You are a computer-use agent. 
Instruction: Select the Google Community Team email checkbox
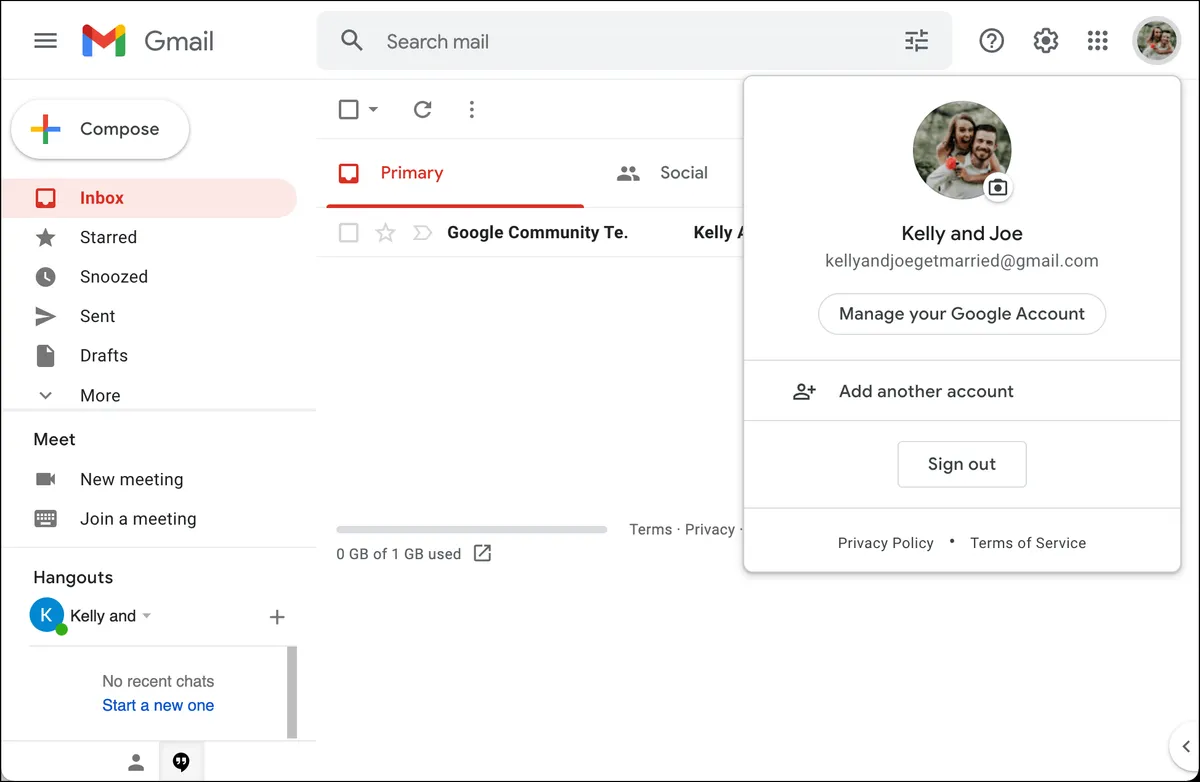(348, 233)
